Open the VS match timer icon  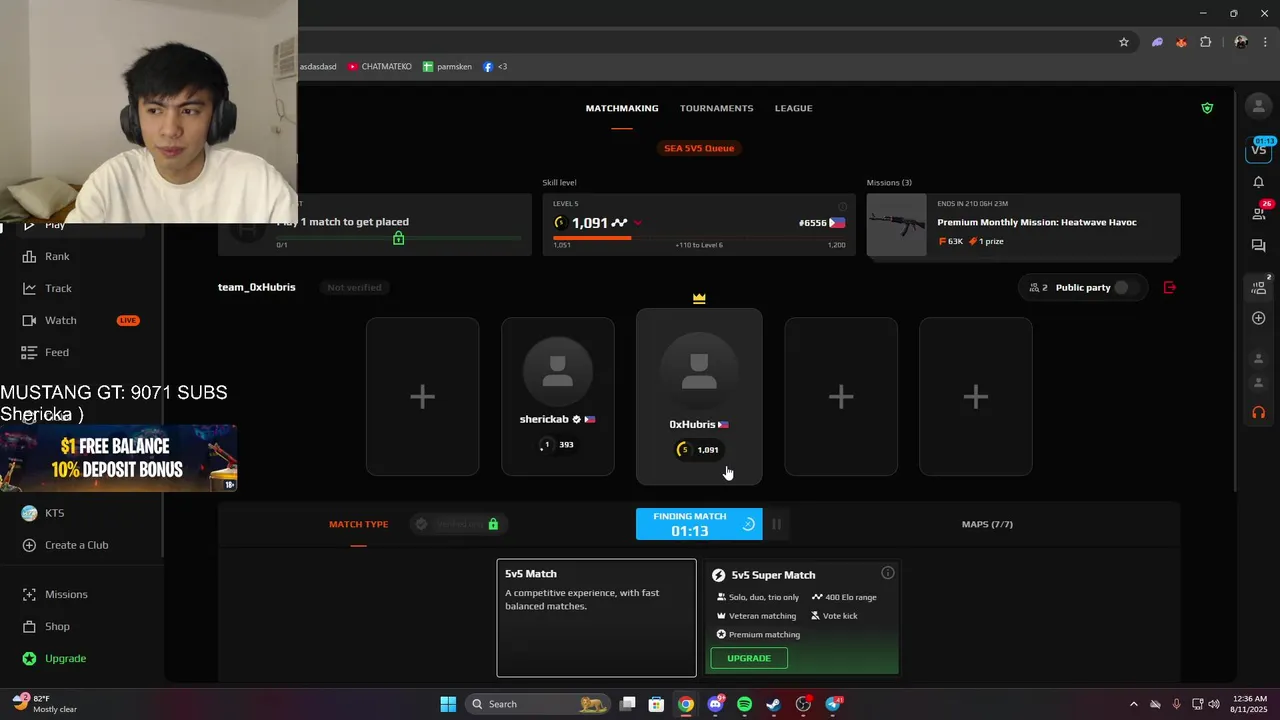[x=1258, y=149]
